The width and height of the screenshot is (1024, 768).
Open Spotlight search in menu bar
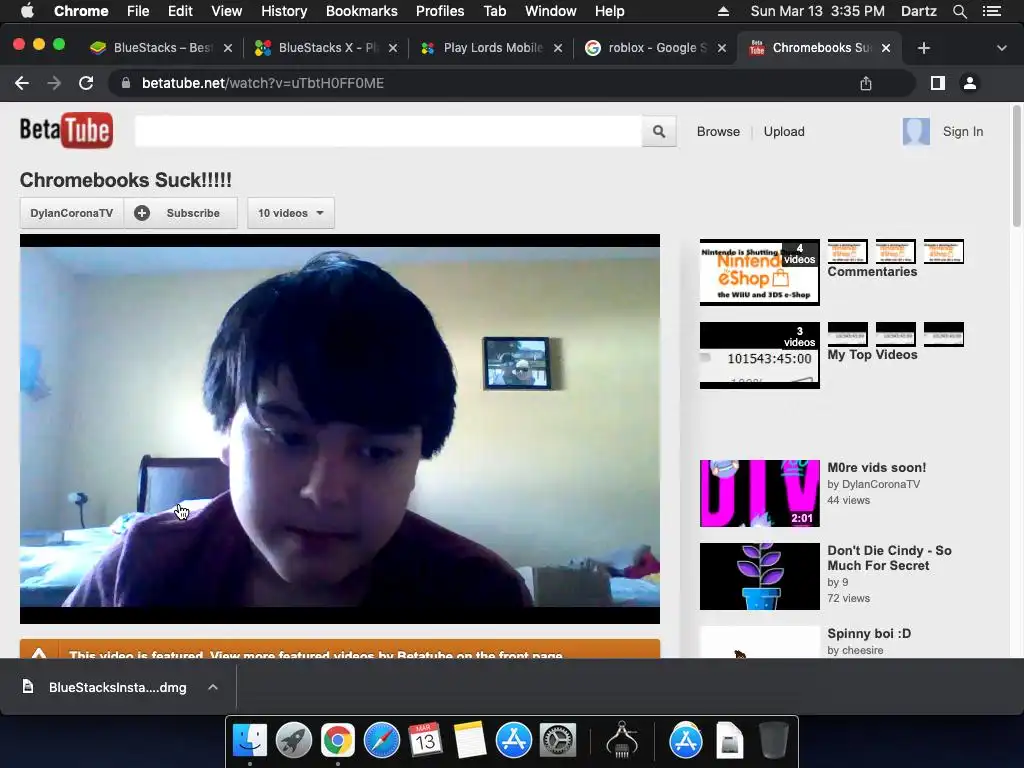959,11
